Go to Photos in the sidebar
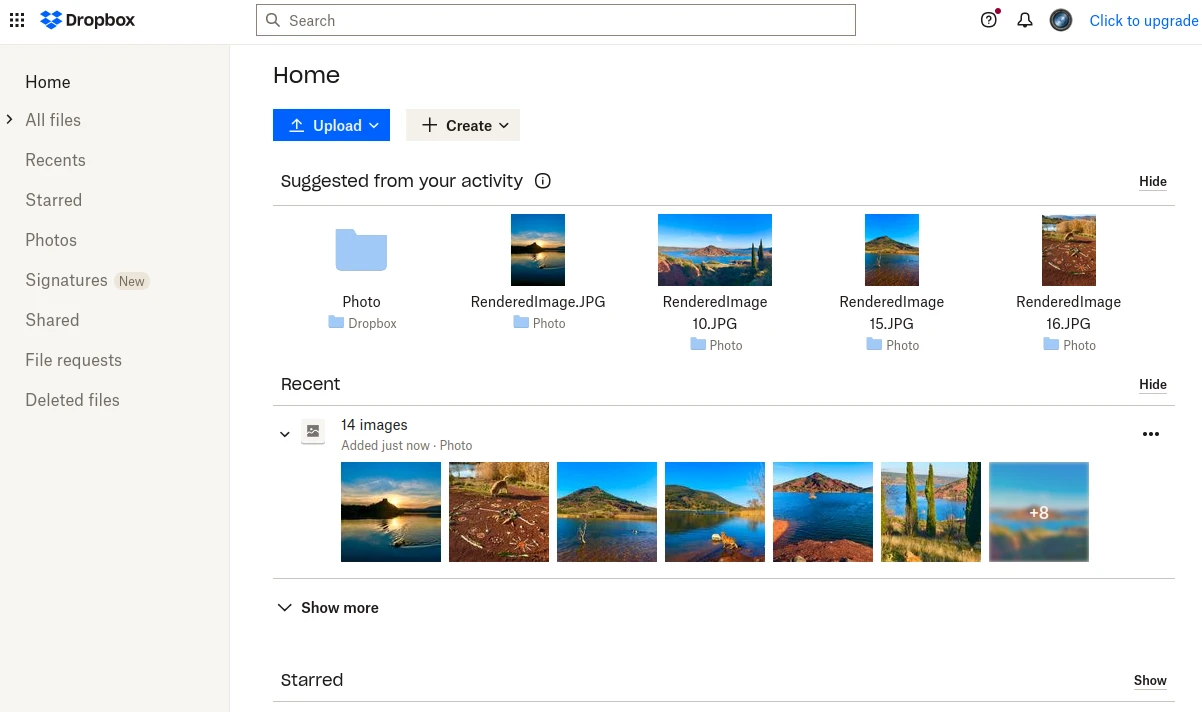Image resolution: width=1202 pixels, height=712 pixels. coord(51,240)
